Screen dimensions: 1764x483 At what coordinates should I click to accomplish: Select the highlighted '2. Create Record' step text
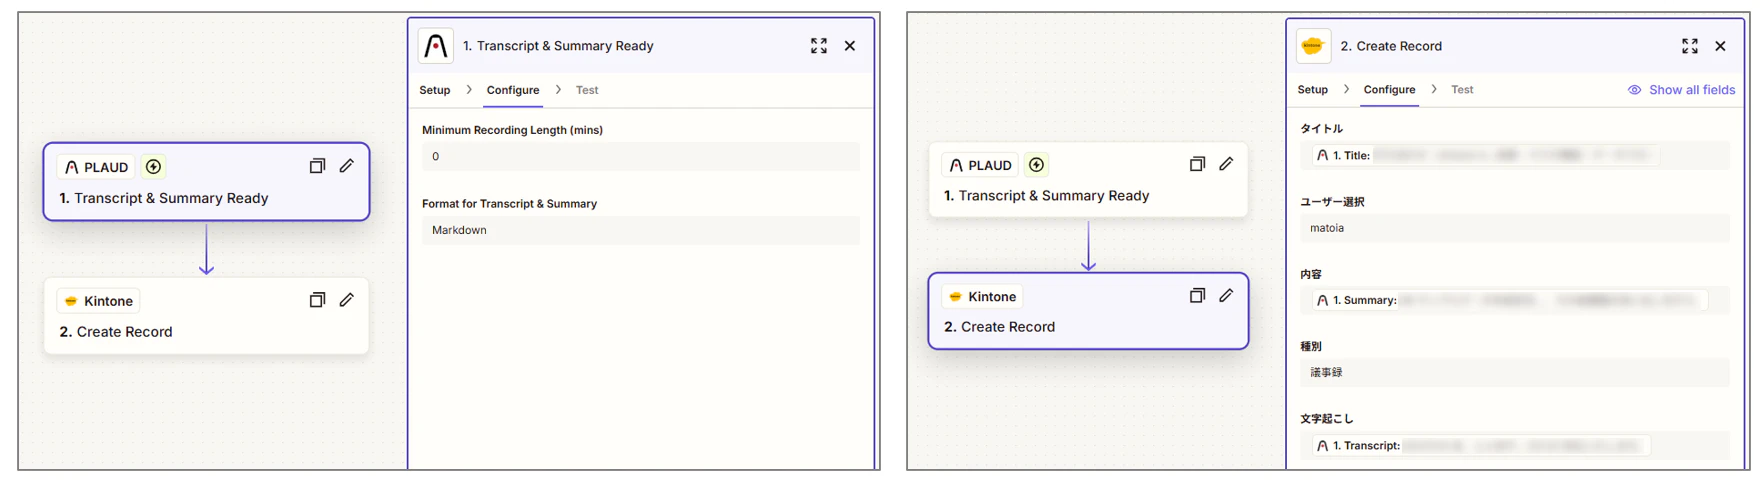pos(1000,327)
